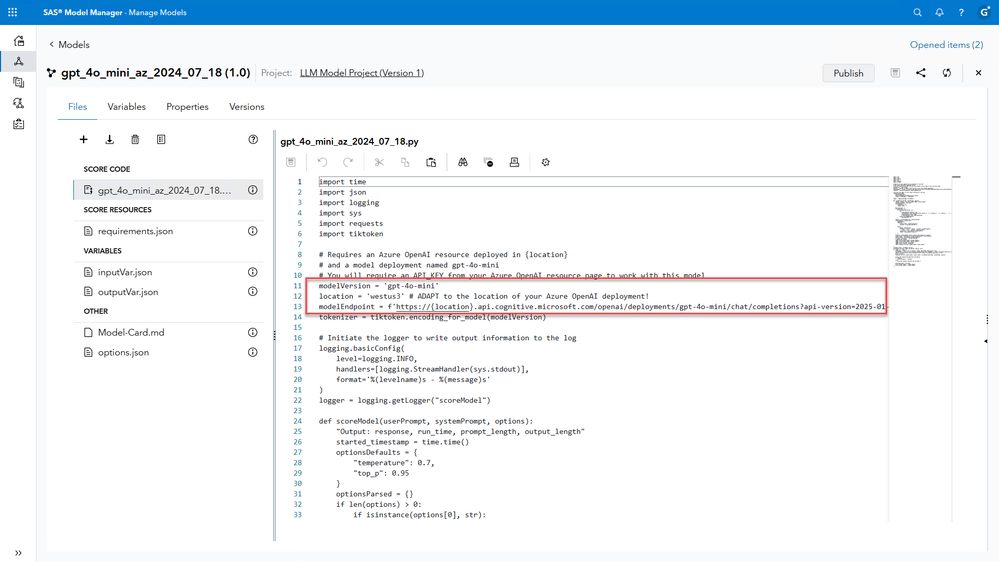Show info for requirements.json
The height and width of the screenshot is (562, 999).
coord(253,231)
